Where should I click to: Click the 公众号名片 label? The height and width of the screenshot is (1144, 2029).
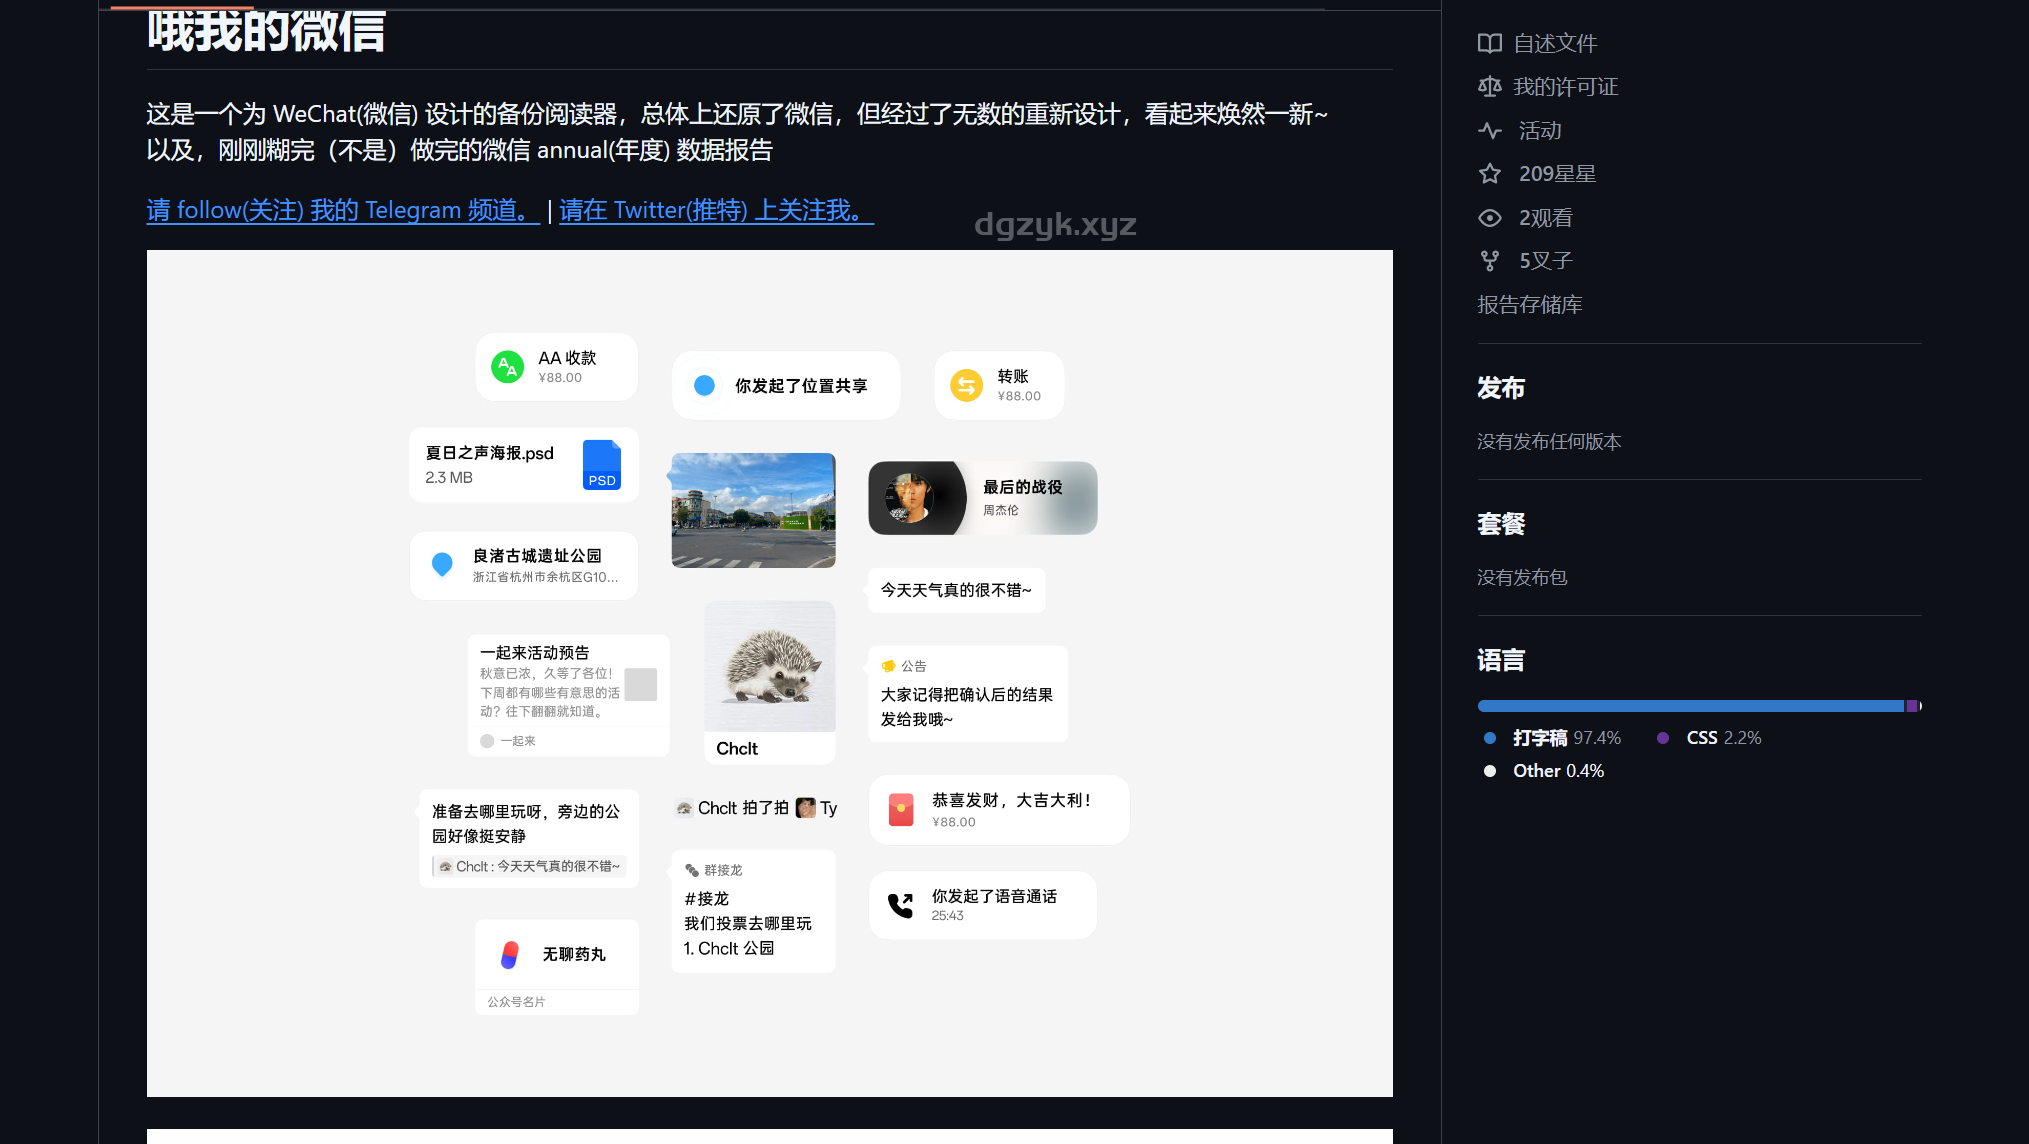point(516,1002)
